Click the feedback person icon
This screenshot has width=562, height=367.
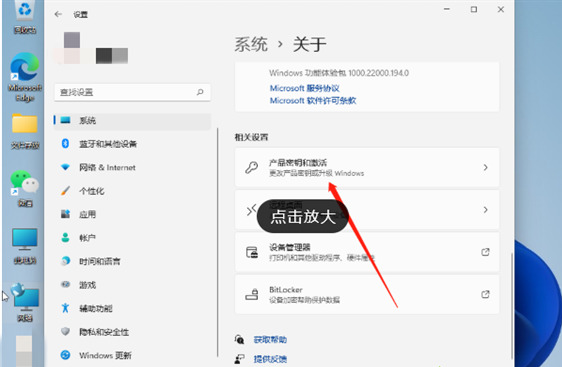pos(239,359)
